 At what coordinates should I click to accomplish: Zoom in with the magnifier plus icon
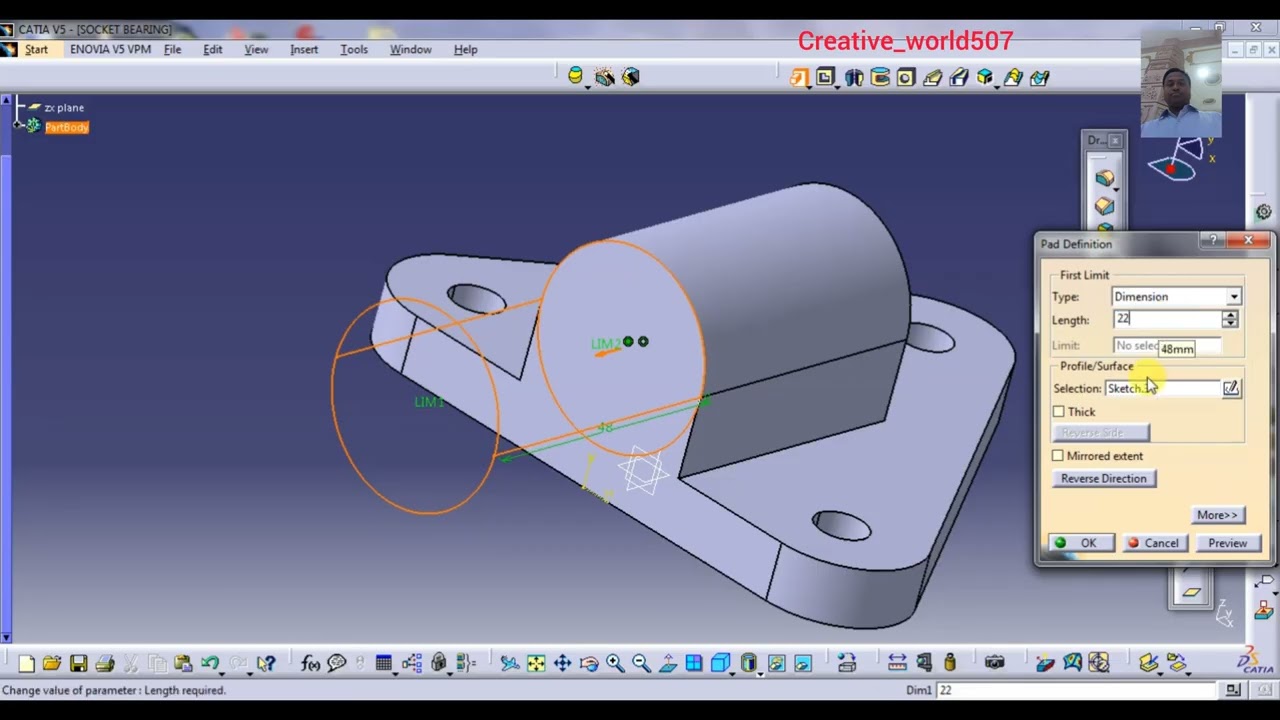[614, 663]
